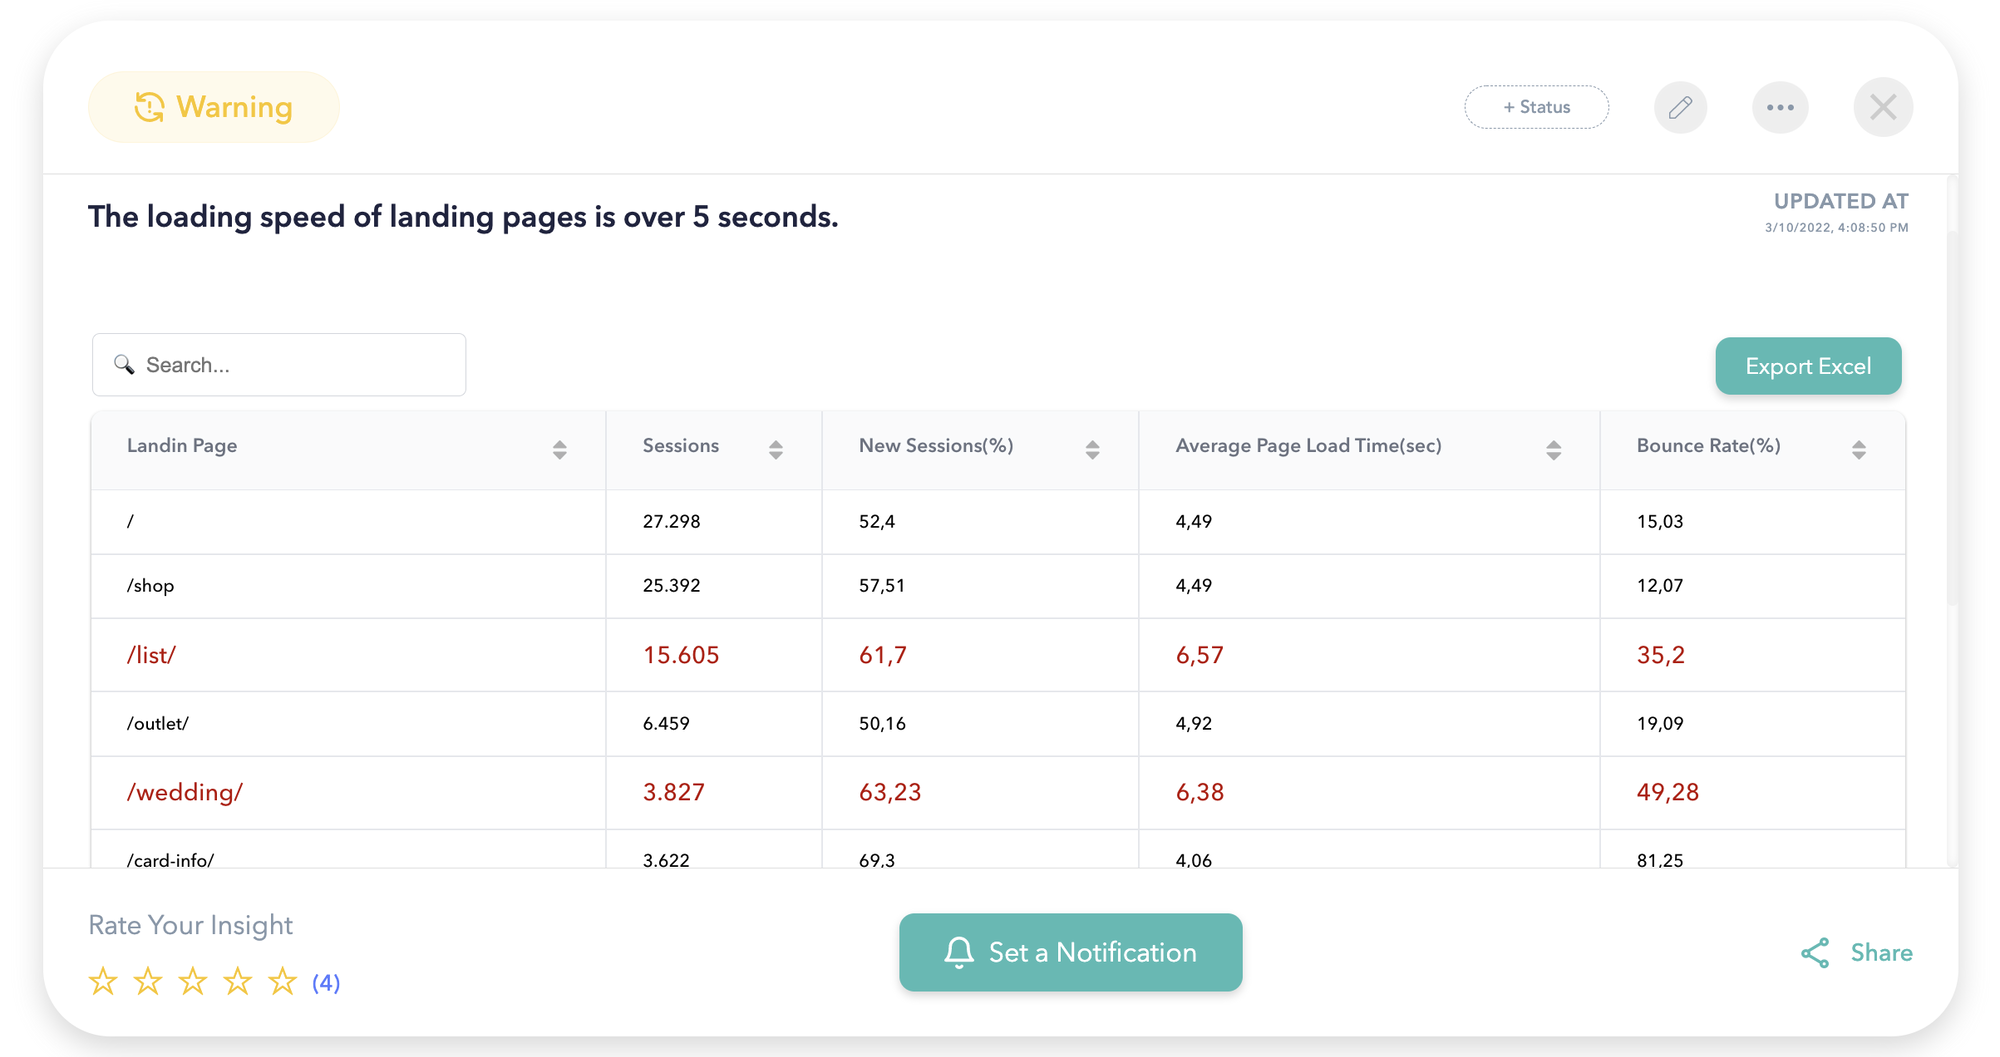
Task: Sort by Landin Page column
Action: point(560,450)
